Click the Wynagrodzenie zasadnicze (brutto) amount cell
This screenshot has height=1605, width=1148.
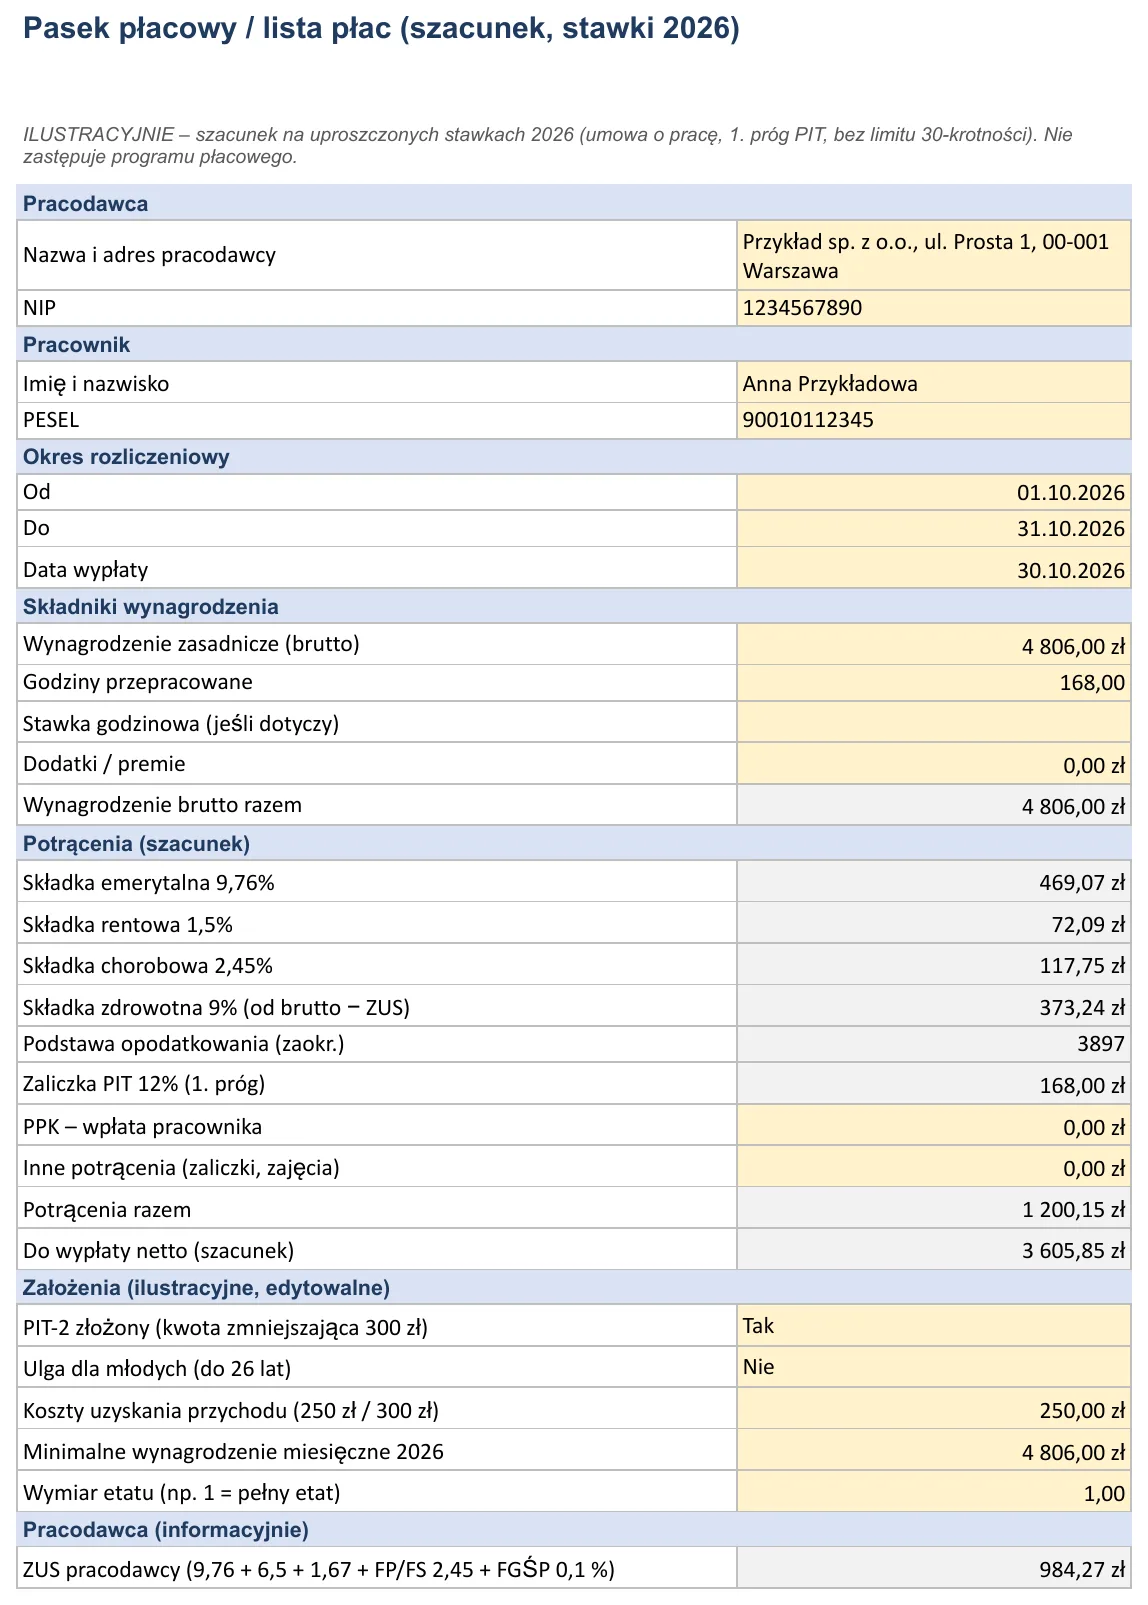934,645
